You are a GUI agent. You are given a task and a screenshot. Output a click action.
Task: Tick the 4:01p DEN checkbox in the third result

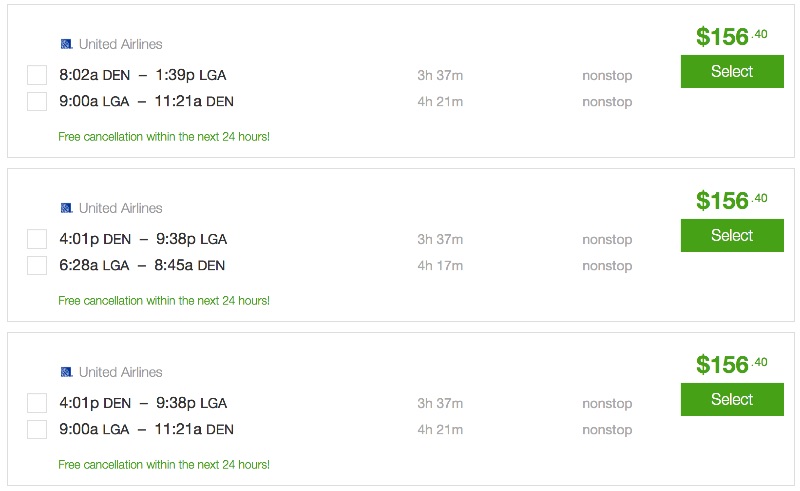coord(37,403)
